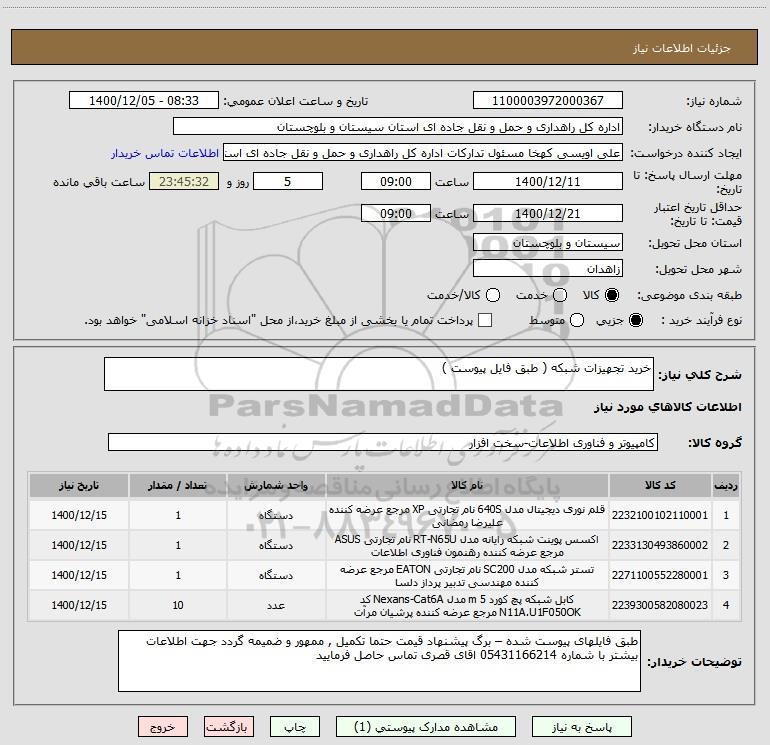Image resolution: width=770 pixels, height=745 pixels.
Task: Click the جزئیات اطلاعات نیاز header title
Action: (681, 48)
